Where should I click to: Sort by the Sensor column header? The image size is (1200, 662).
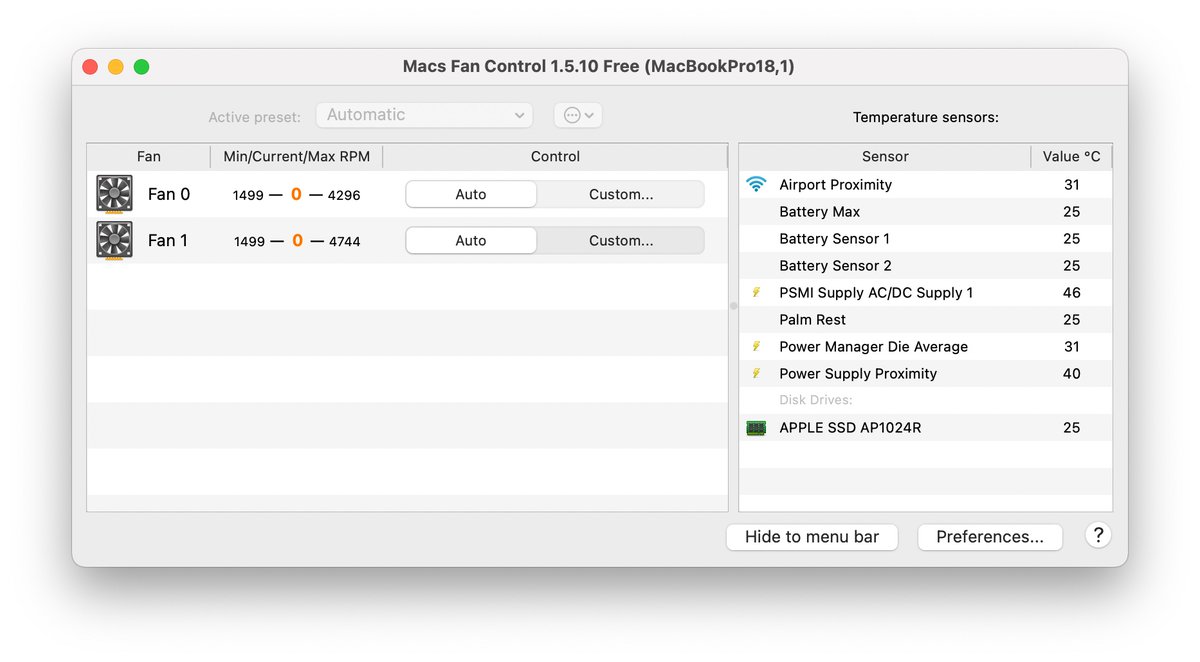(x=885, y=156)
